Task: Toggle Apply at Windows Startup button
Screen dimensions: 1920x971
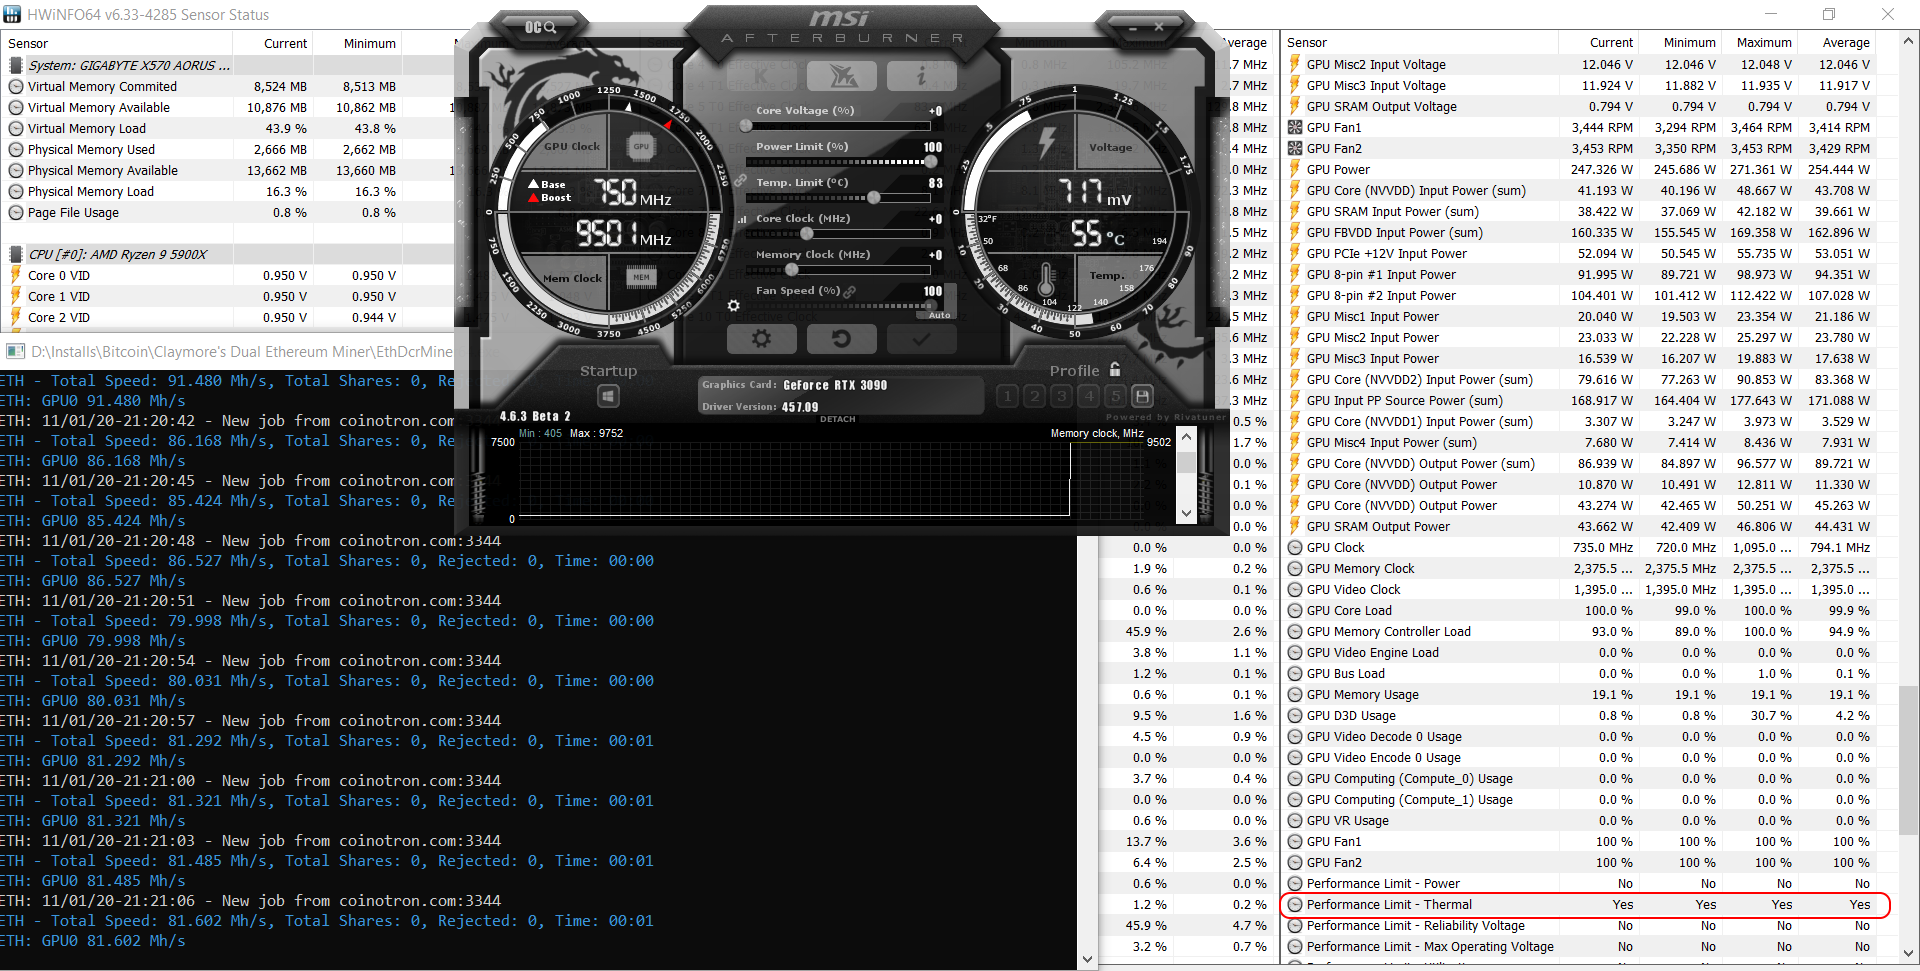Action: (x=608, y=397)
